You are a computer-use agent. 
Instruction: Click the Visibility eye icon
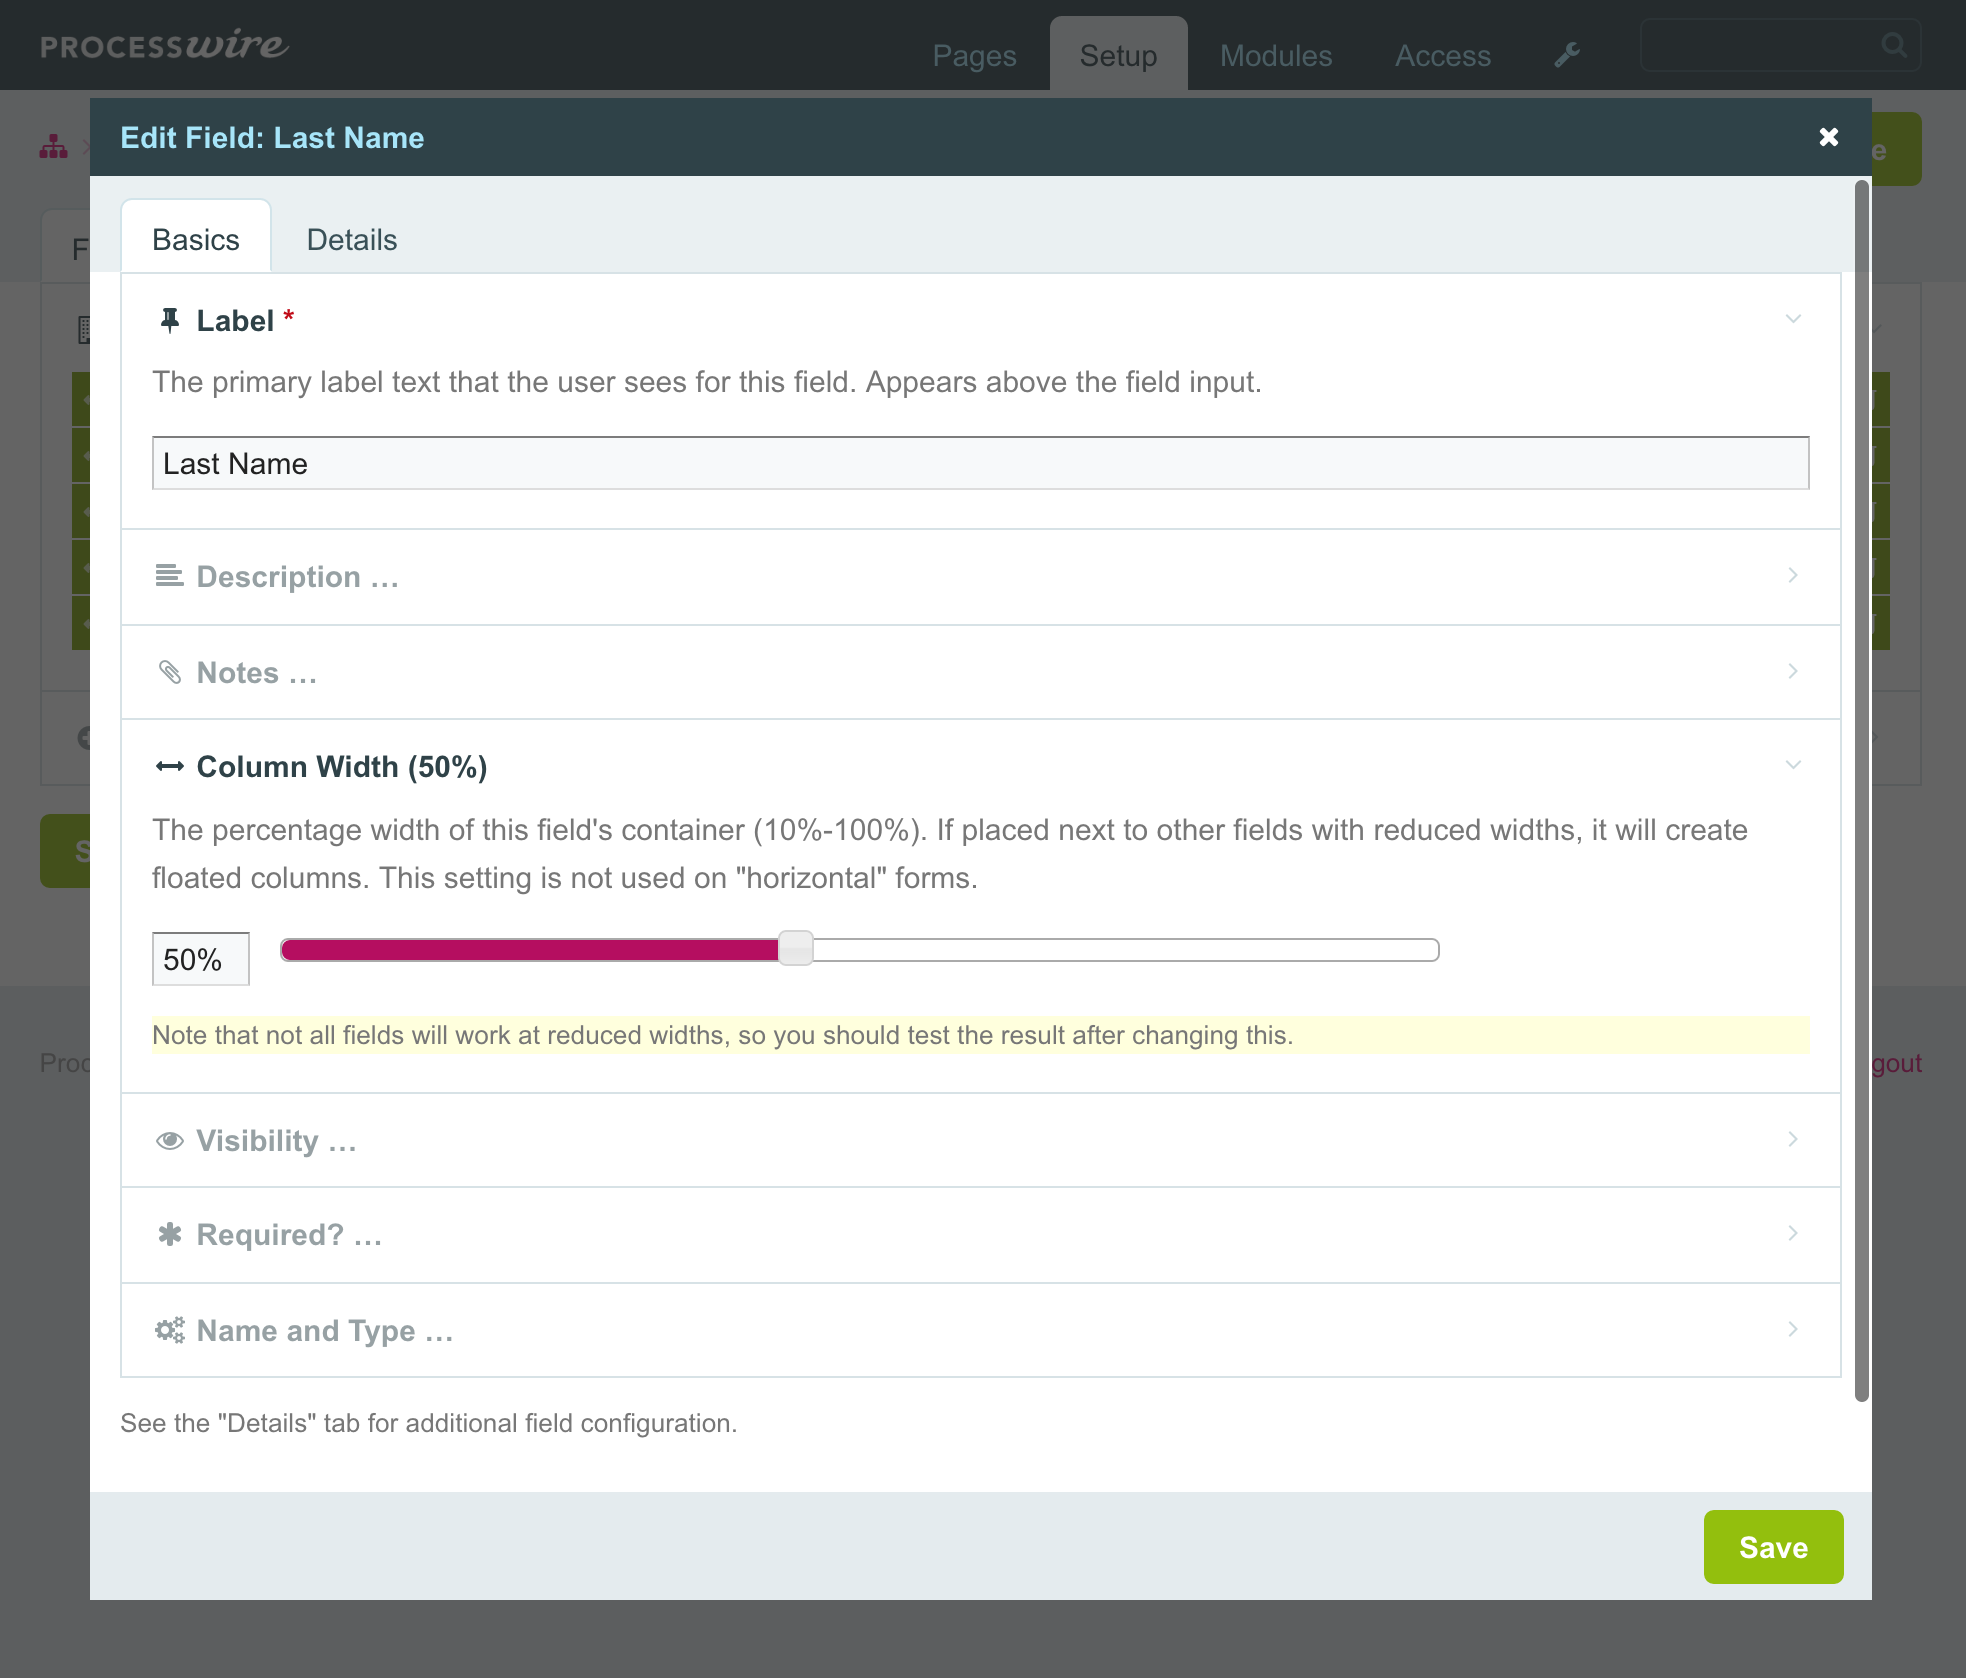point(170,1140)
